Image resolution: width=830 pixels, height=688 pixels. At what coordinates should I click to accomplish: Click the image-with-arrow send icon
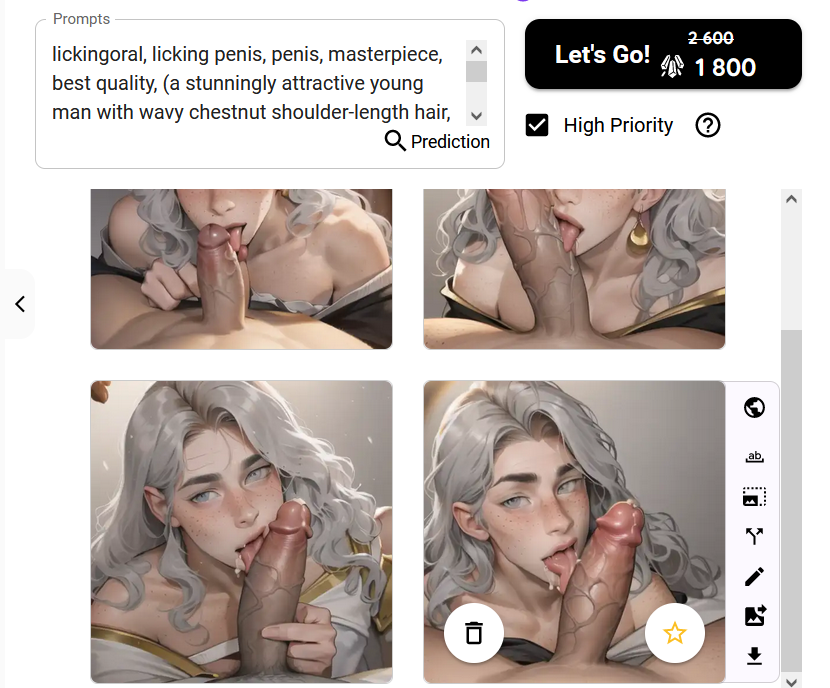coord(754,616)
